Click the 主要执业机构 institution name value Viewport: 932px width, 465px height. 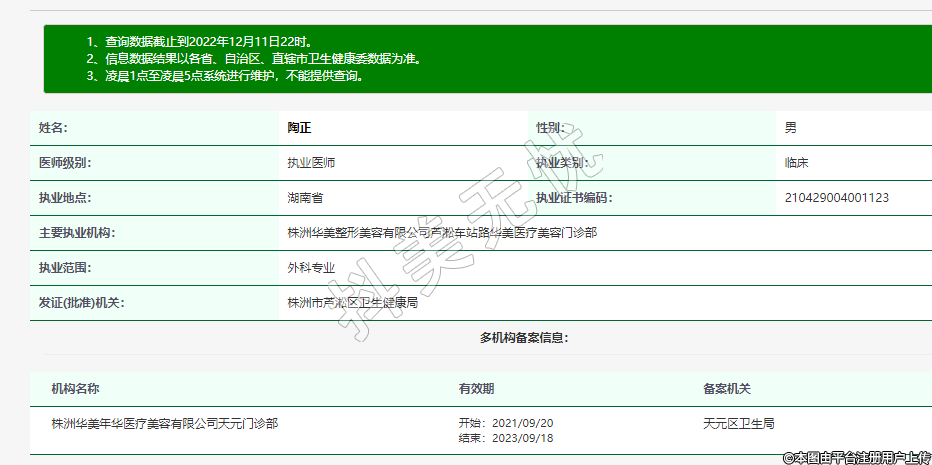click(442, 233)
